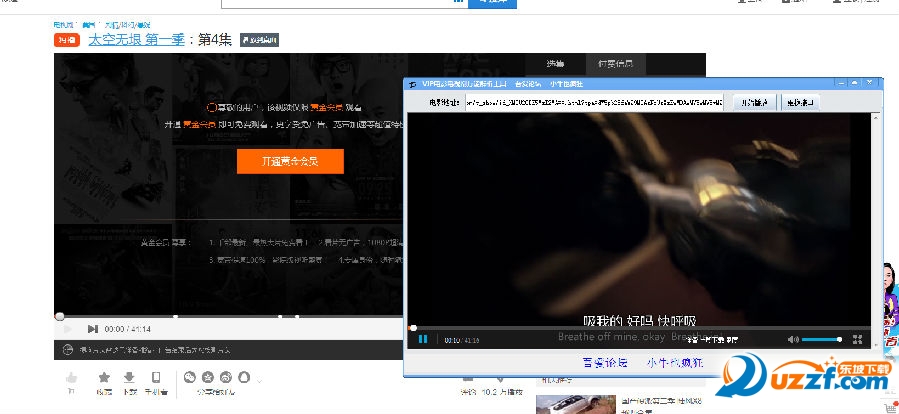
Task: Expand more share options chevron
Action: (x=260, y=380)
